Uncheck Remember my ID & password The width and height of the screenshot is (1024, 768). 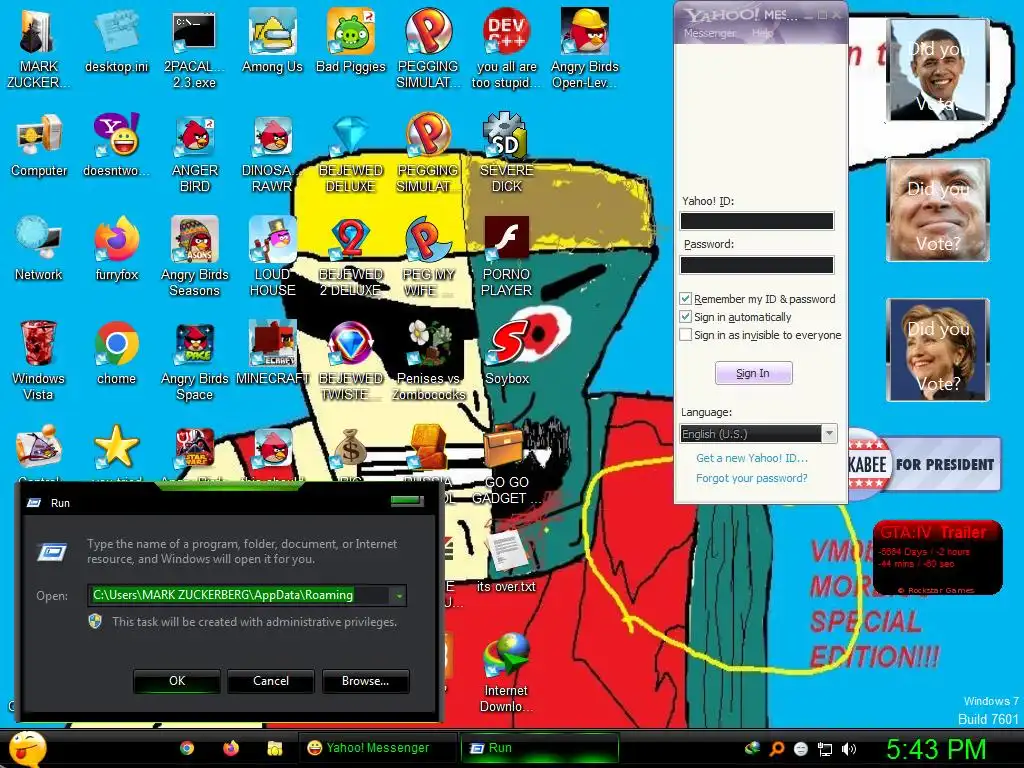point(685,298)
